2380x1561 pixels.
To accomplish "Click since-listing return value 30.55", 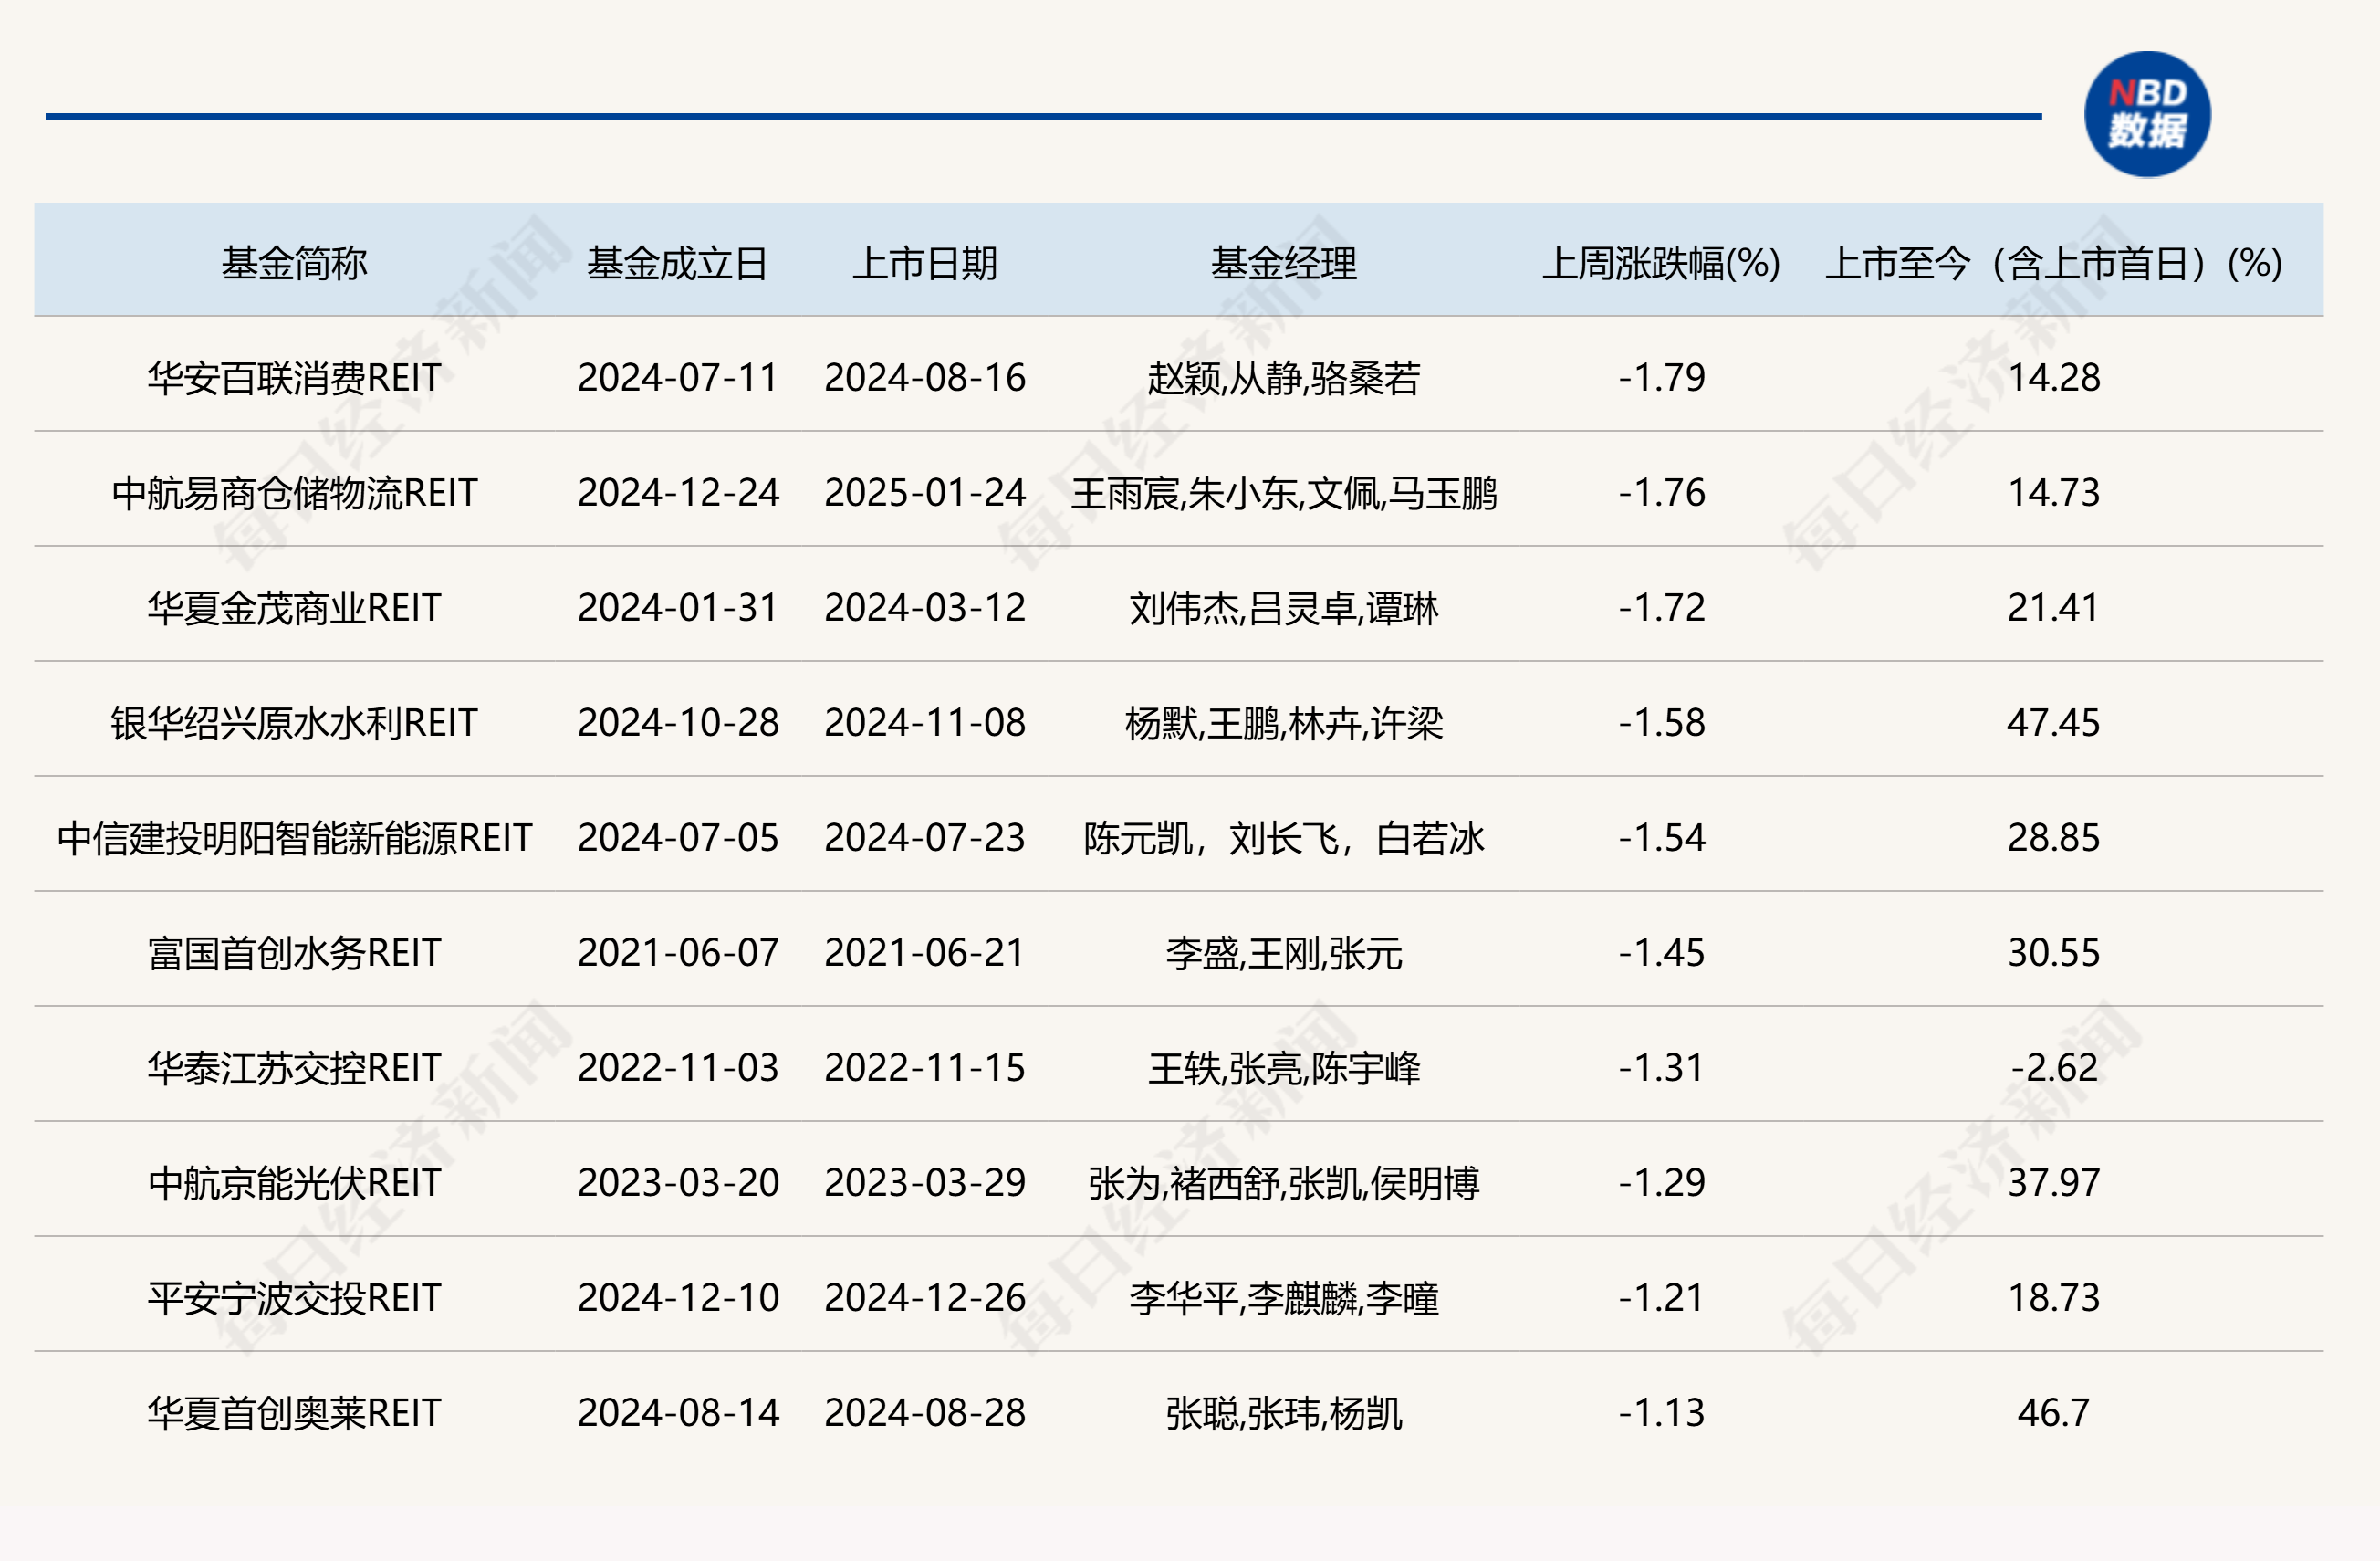I will click(x=2054, y=953).
